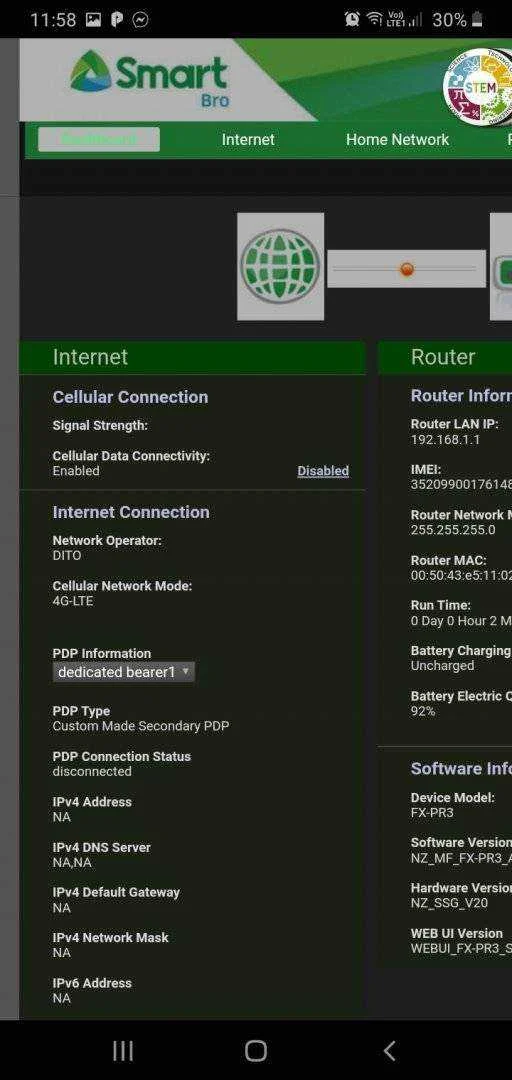Click the Run Time label
The width and height of the screenshot is (512, 1080).
tap(440, 605)
